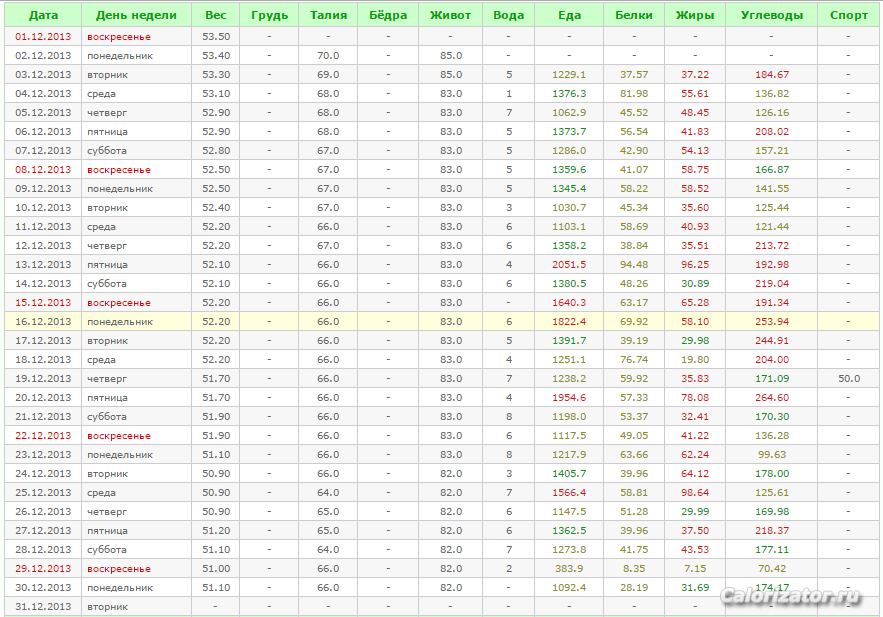This screenshot has height=617, width=883.
Task: Click the Вода column header
Action: click(x=508, y=15)
